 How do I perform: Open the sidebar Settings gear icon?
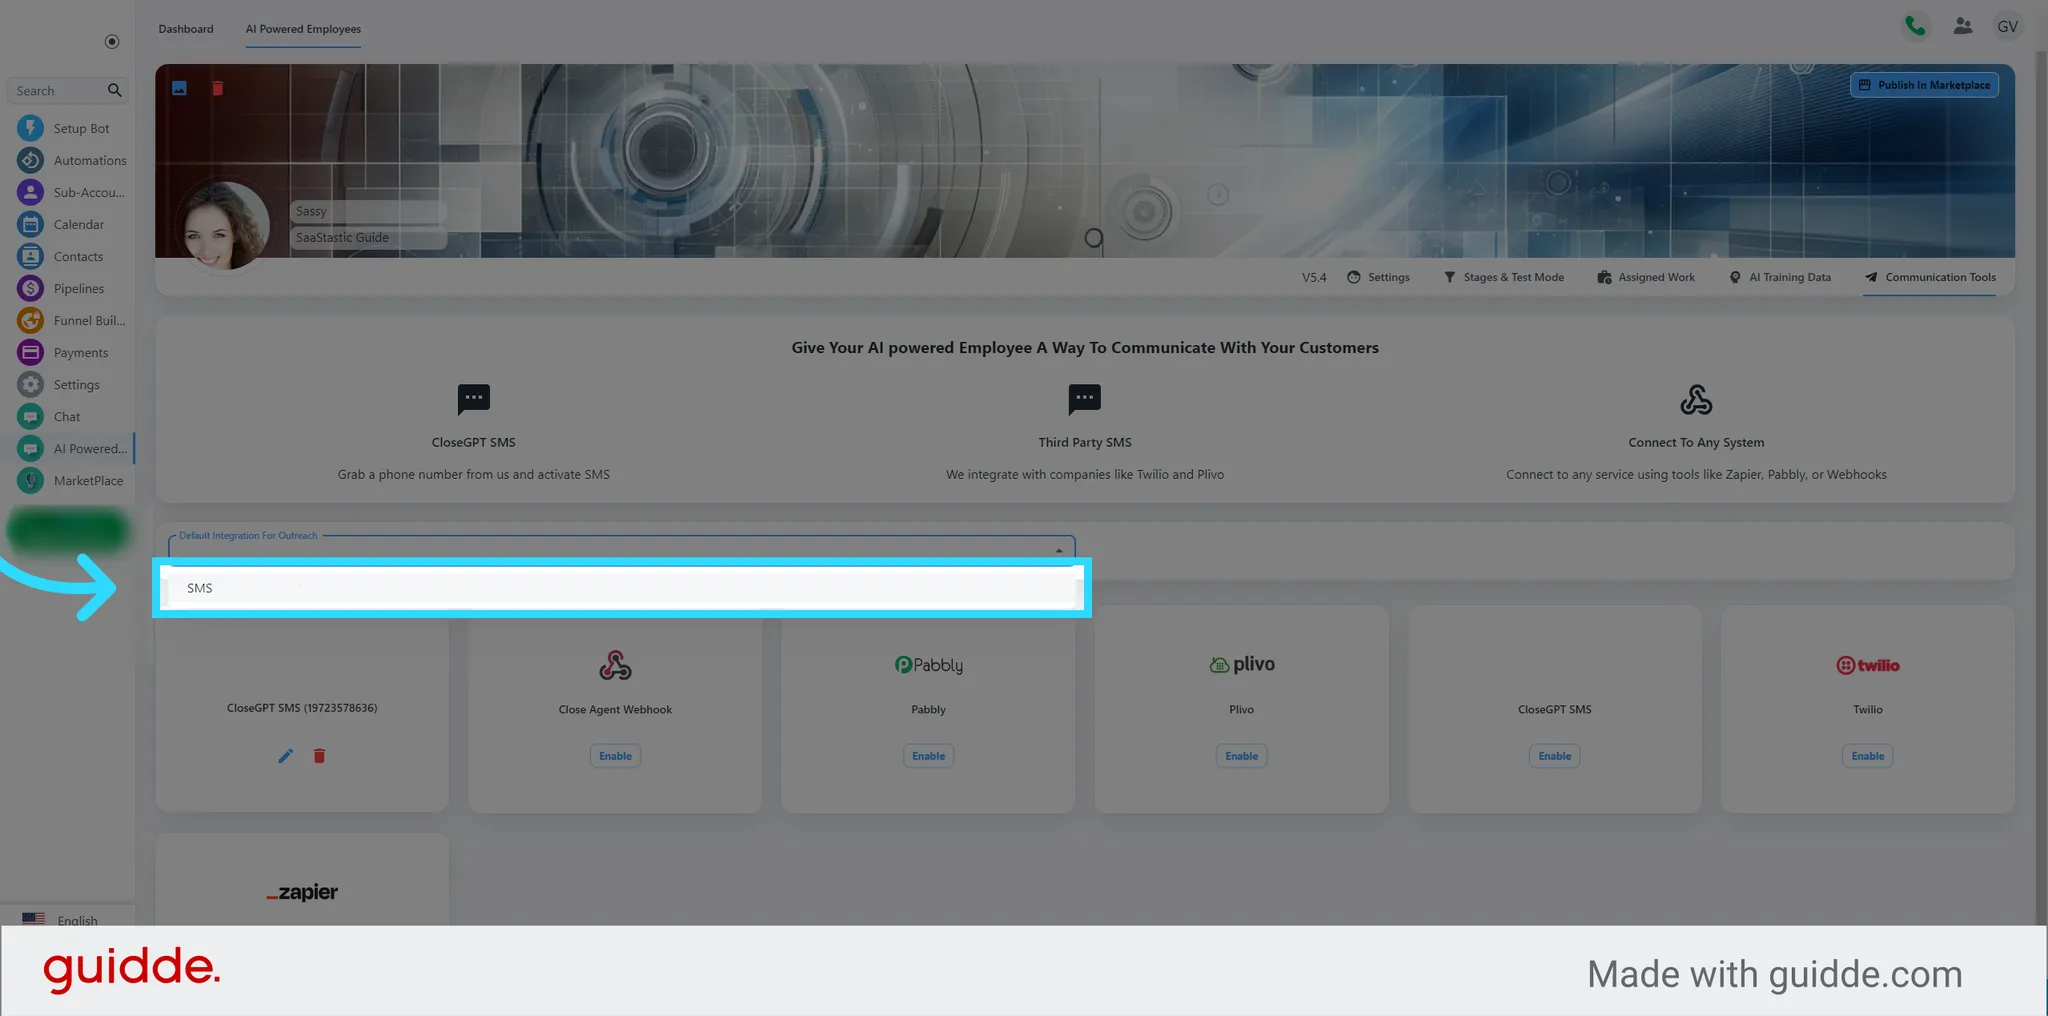(30, 384)
